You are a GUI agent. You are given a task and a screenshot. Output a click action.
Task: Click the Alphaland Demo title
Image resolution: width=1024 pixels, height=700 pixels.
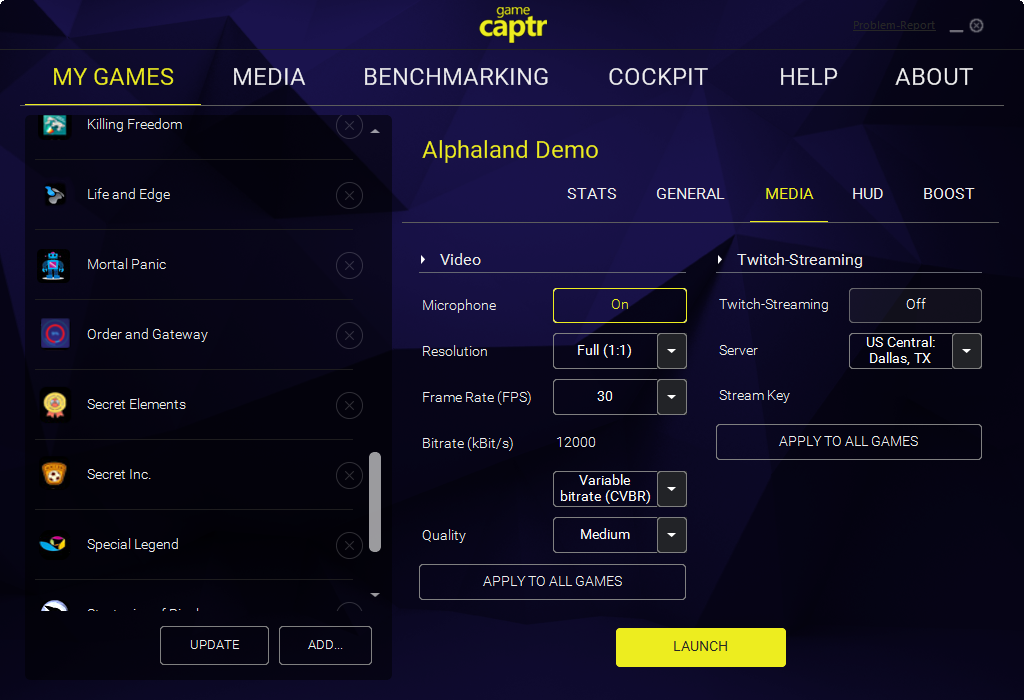pyautogui.click(x=510, y=150)
